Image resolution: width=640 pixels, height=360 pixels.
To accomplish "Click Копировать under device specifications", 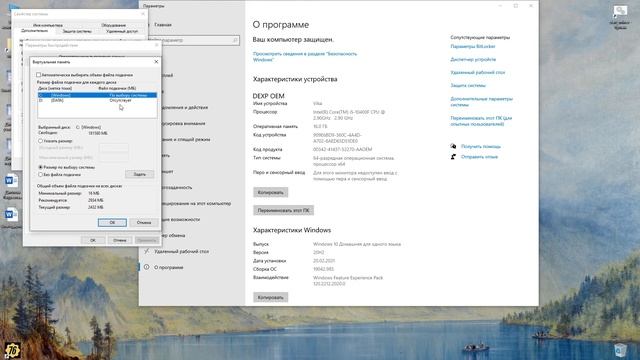I will (271, 192).
